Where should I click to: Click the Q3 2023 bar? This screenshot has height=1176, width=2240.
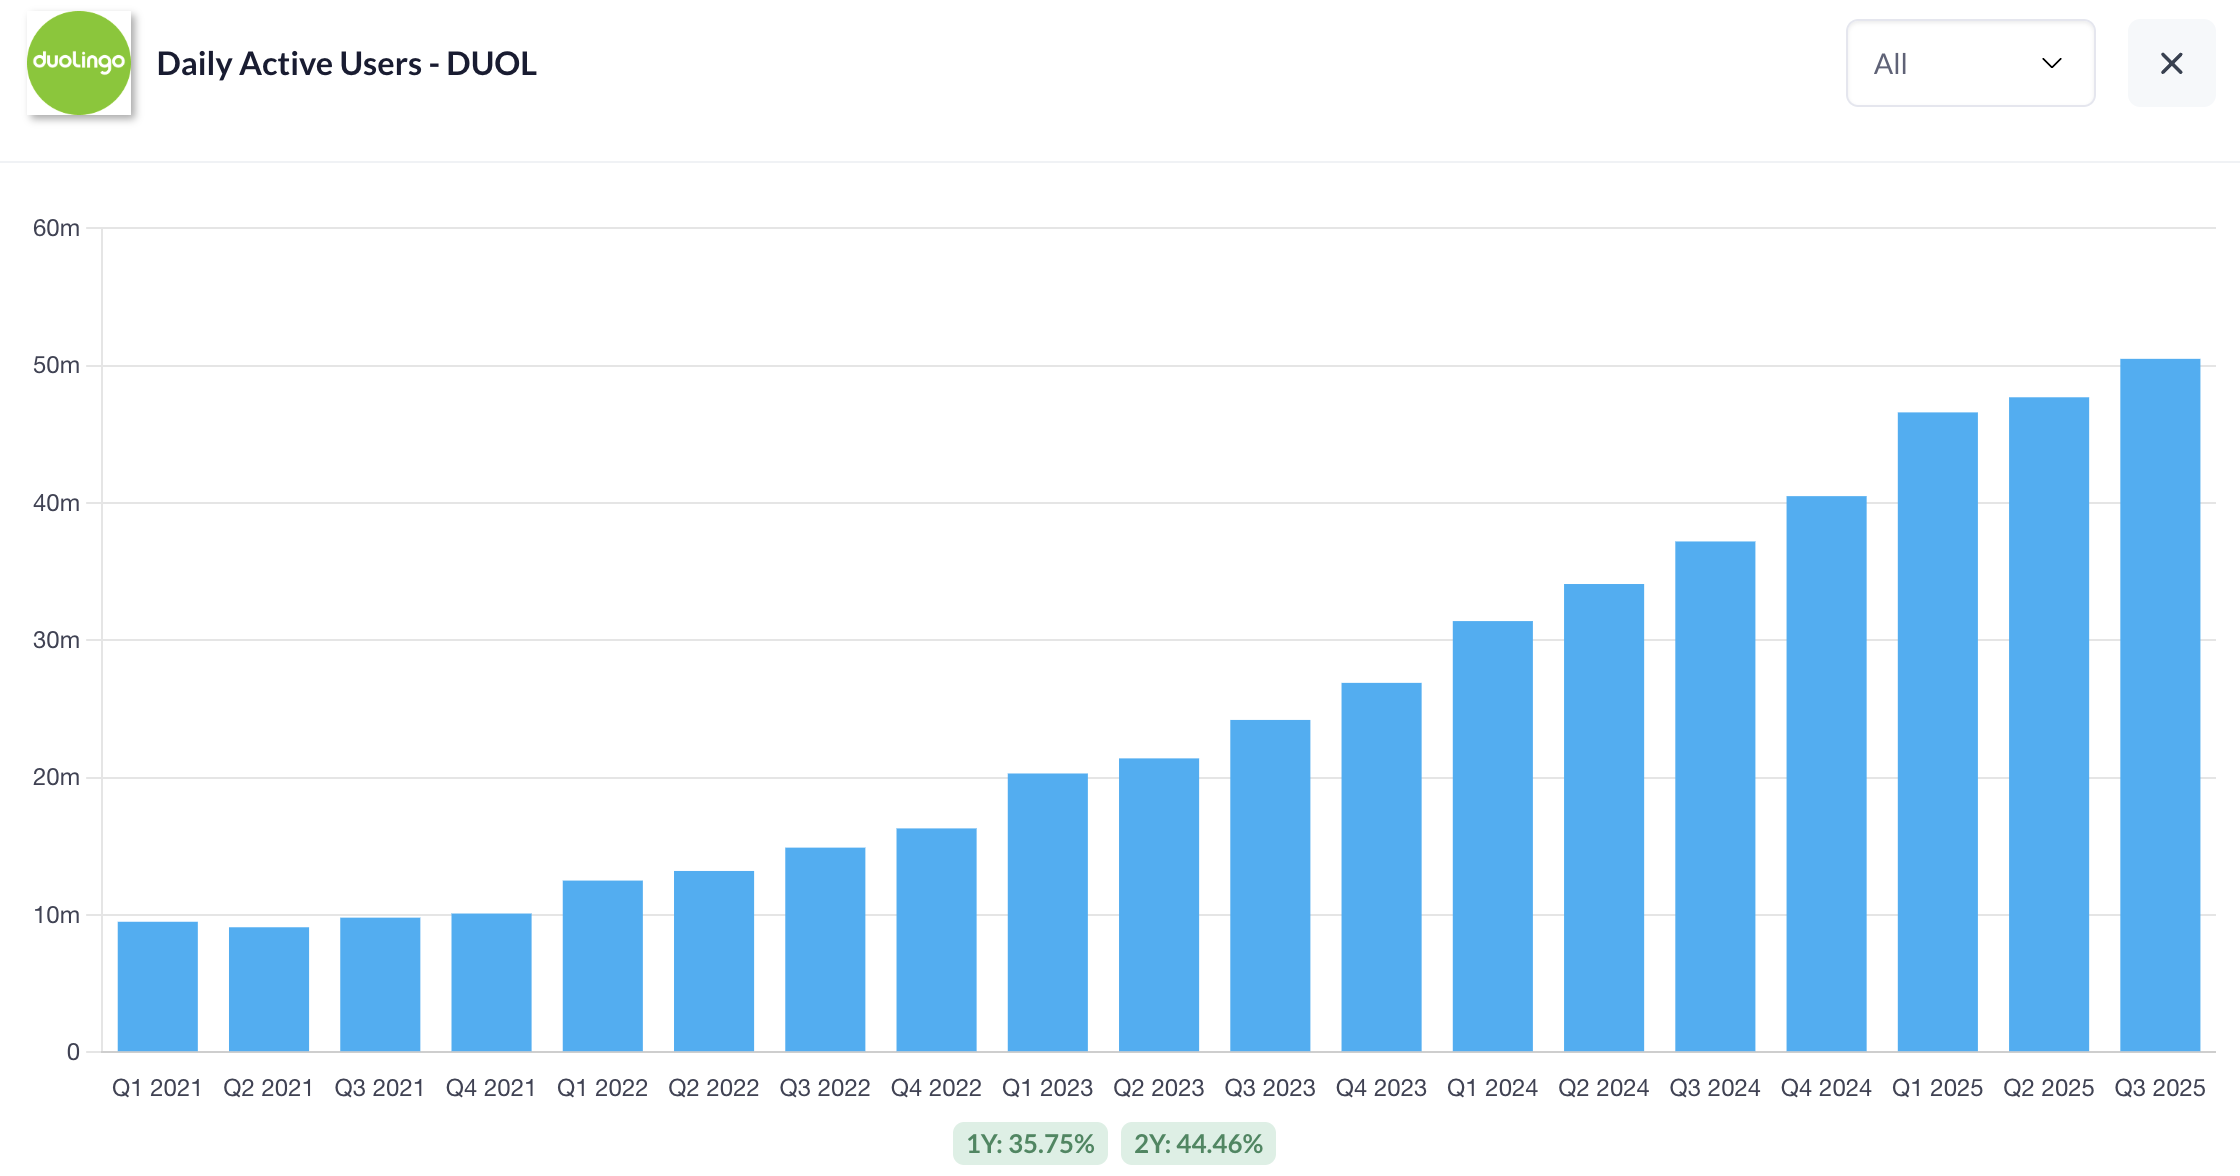tap(1270, 885)
